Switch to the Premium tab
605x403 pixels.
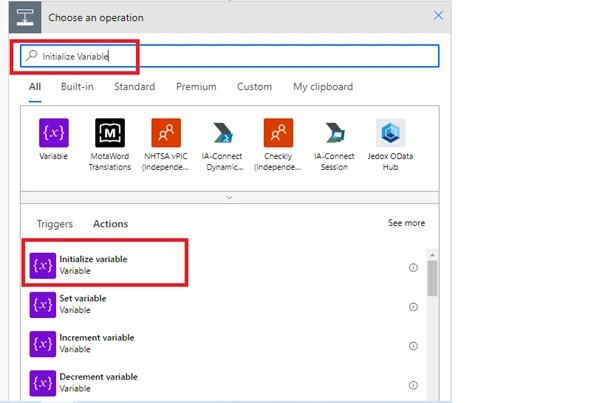point(196,86)
